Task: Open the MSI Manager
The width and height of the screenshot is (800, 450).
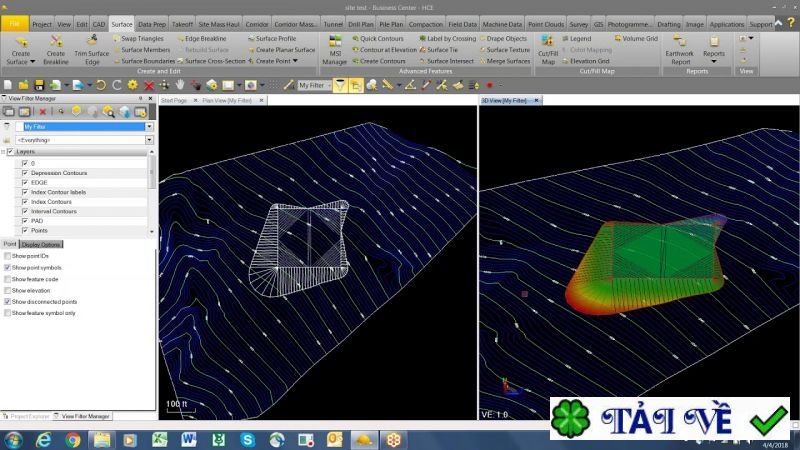Action: click(x=334, y=42)
